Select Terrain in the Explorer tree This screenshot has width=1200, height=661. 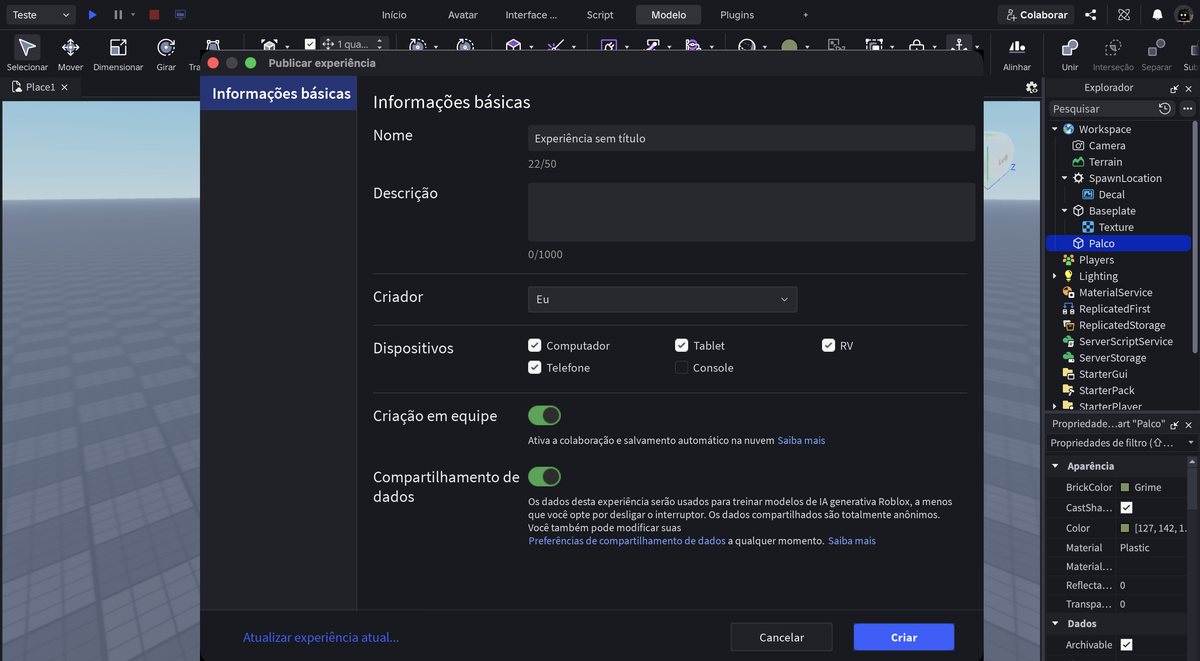[1105, 162]
